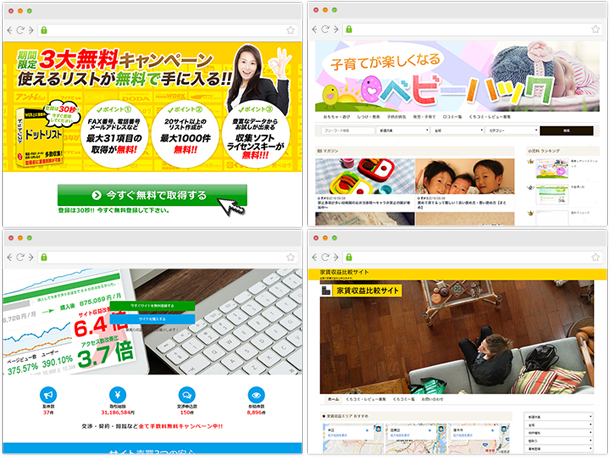
Task: Click the building icon beside 家賃収益比較サイト title
Action: [326, 291]
